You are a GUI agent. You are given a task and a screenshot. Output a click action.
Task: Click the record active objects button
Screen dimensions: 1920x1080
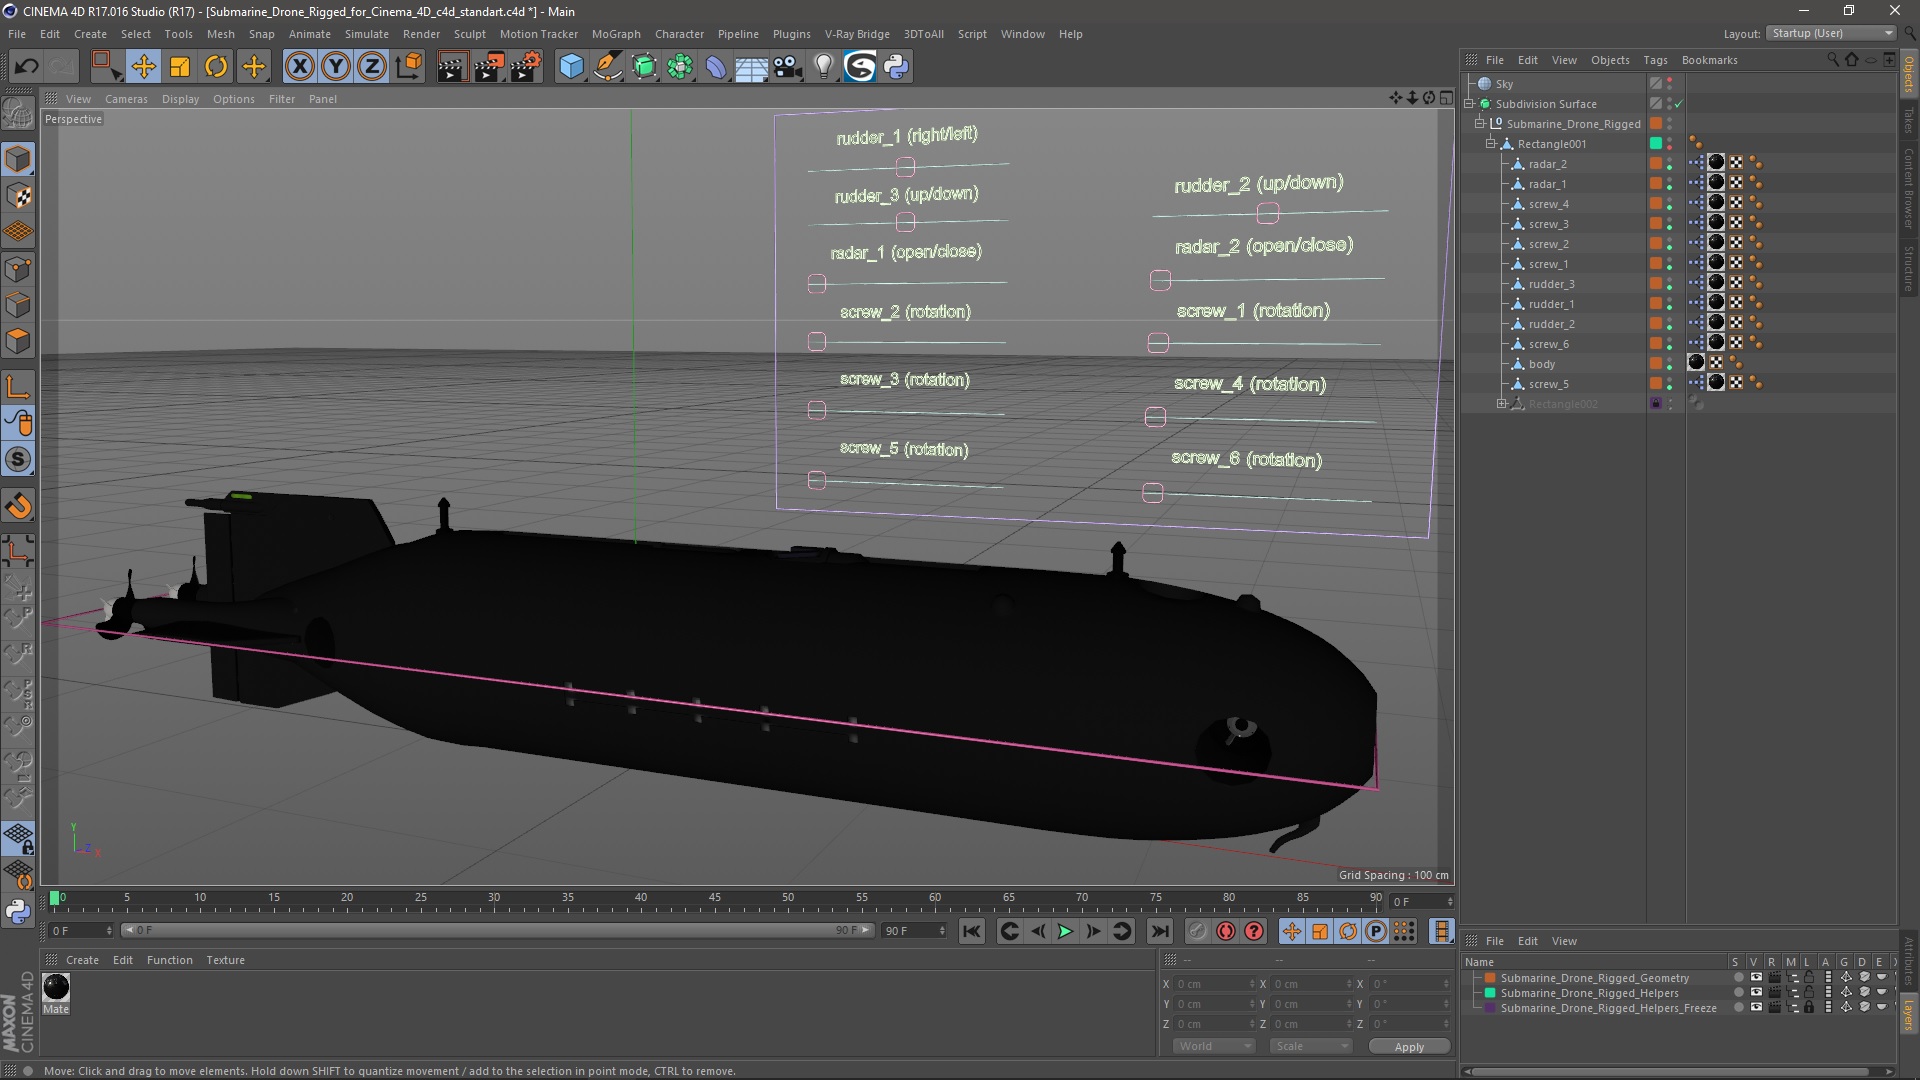(1197, 931)
